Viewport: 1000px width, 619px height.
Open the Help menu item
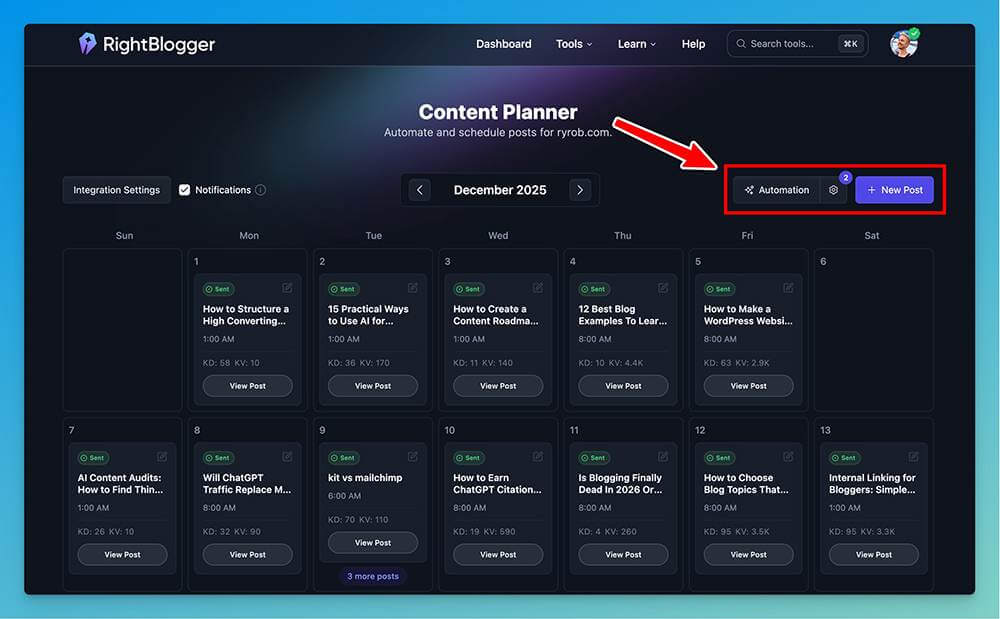(693, 44)
